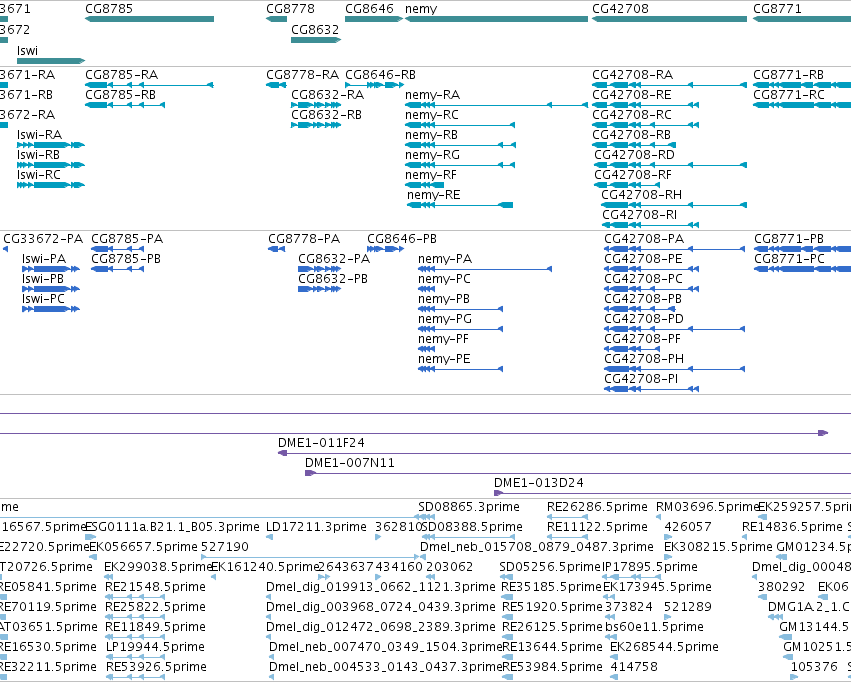Select the CG42708-RF transcript label

pos(633,175)
